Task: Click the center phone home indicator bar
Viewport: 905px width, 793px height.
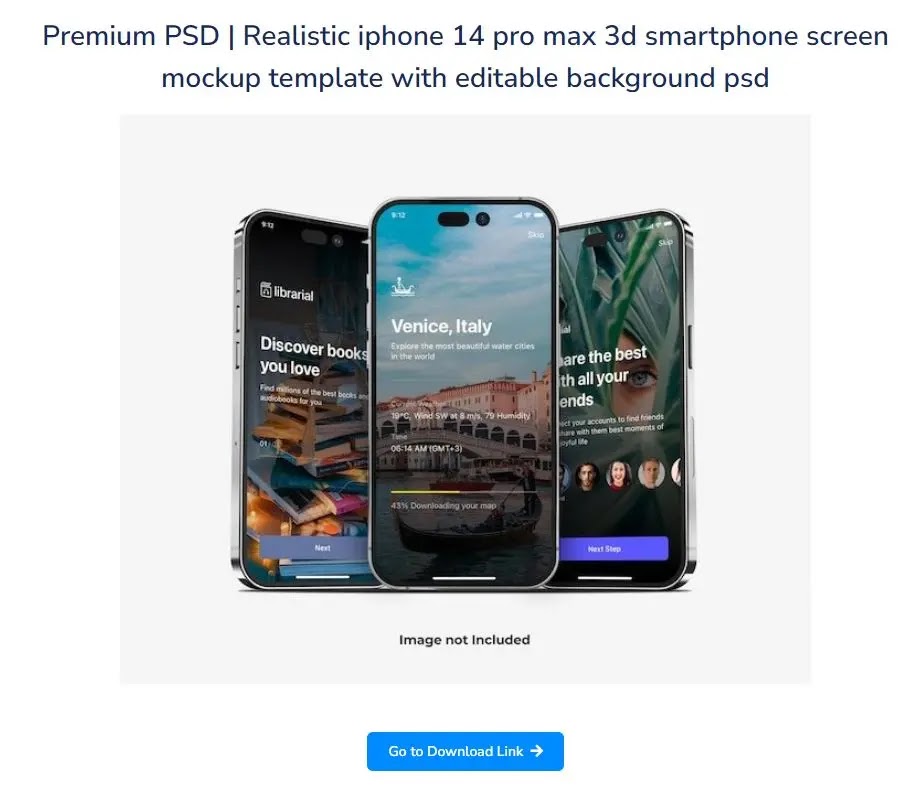Action: 464,577
